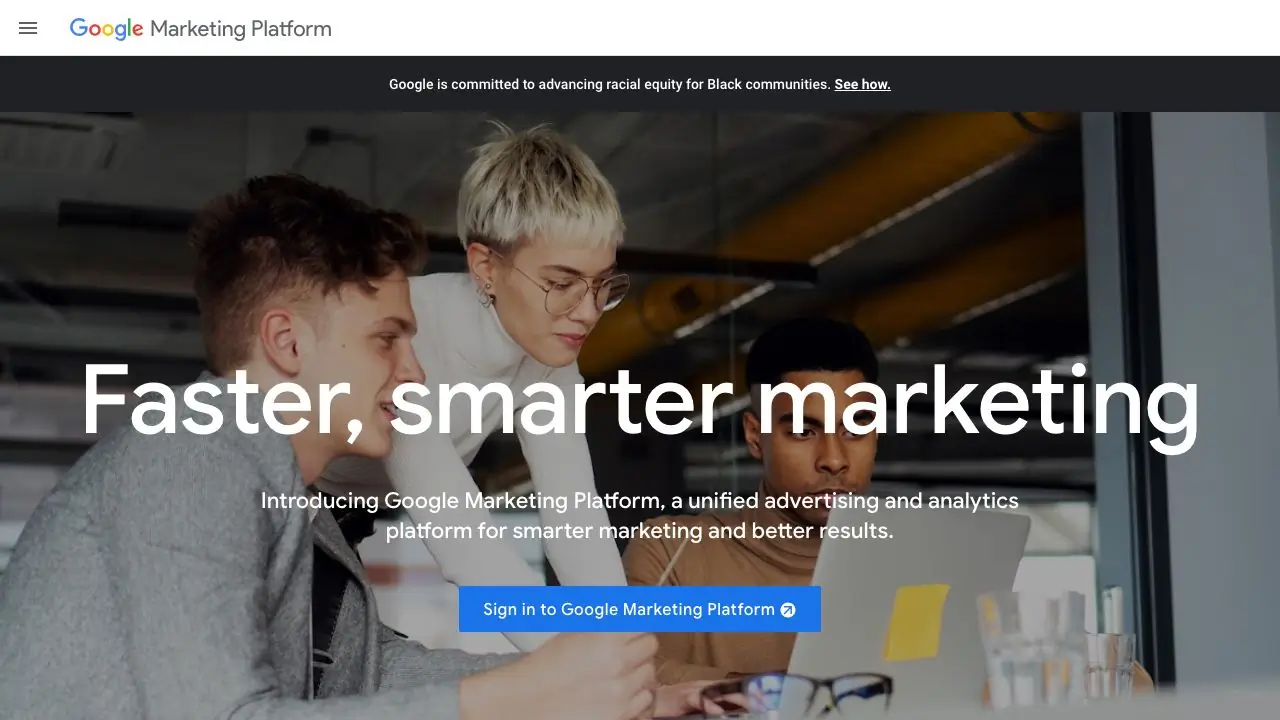Click the word "Google" in the dark banner
1280x720 pixels.
click(x=411, y=84)
